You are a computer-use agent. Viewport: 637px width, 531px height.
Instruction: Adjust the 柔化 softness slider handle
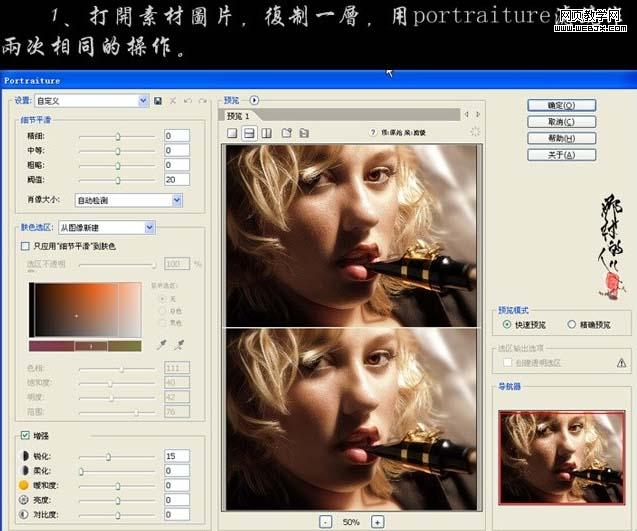[x=81, y=471]
